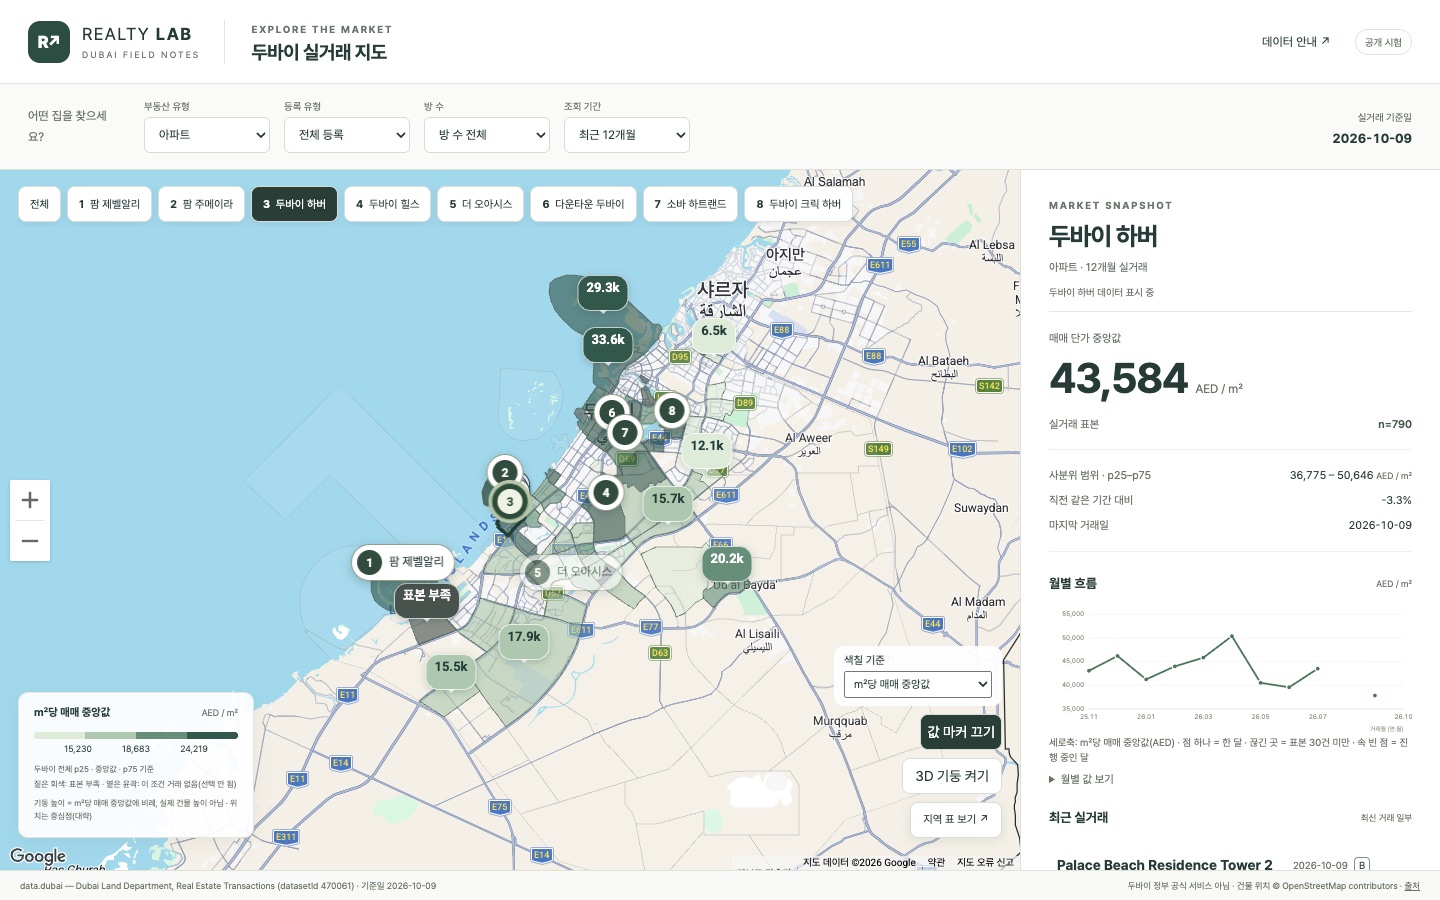Click the Realty Lab R arrow logo
This screenshot has height=900, width=1440.
(49, 42)
